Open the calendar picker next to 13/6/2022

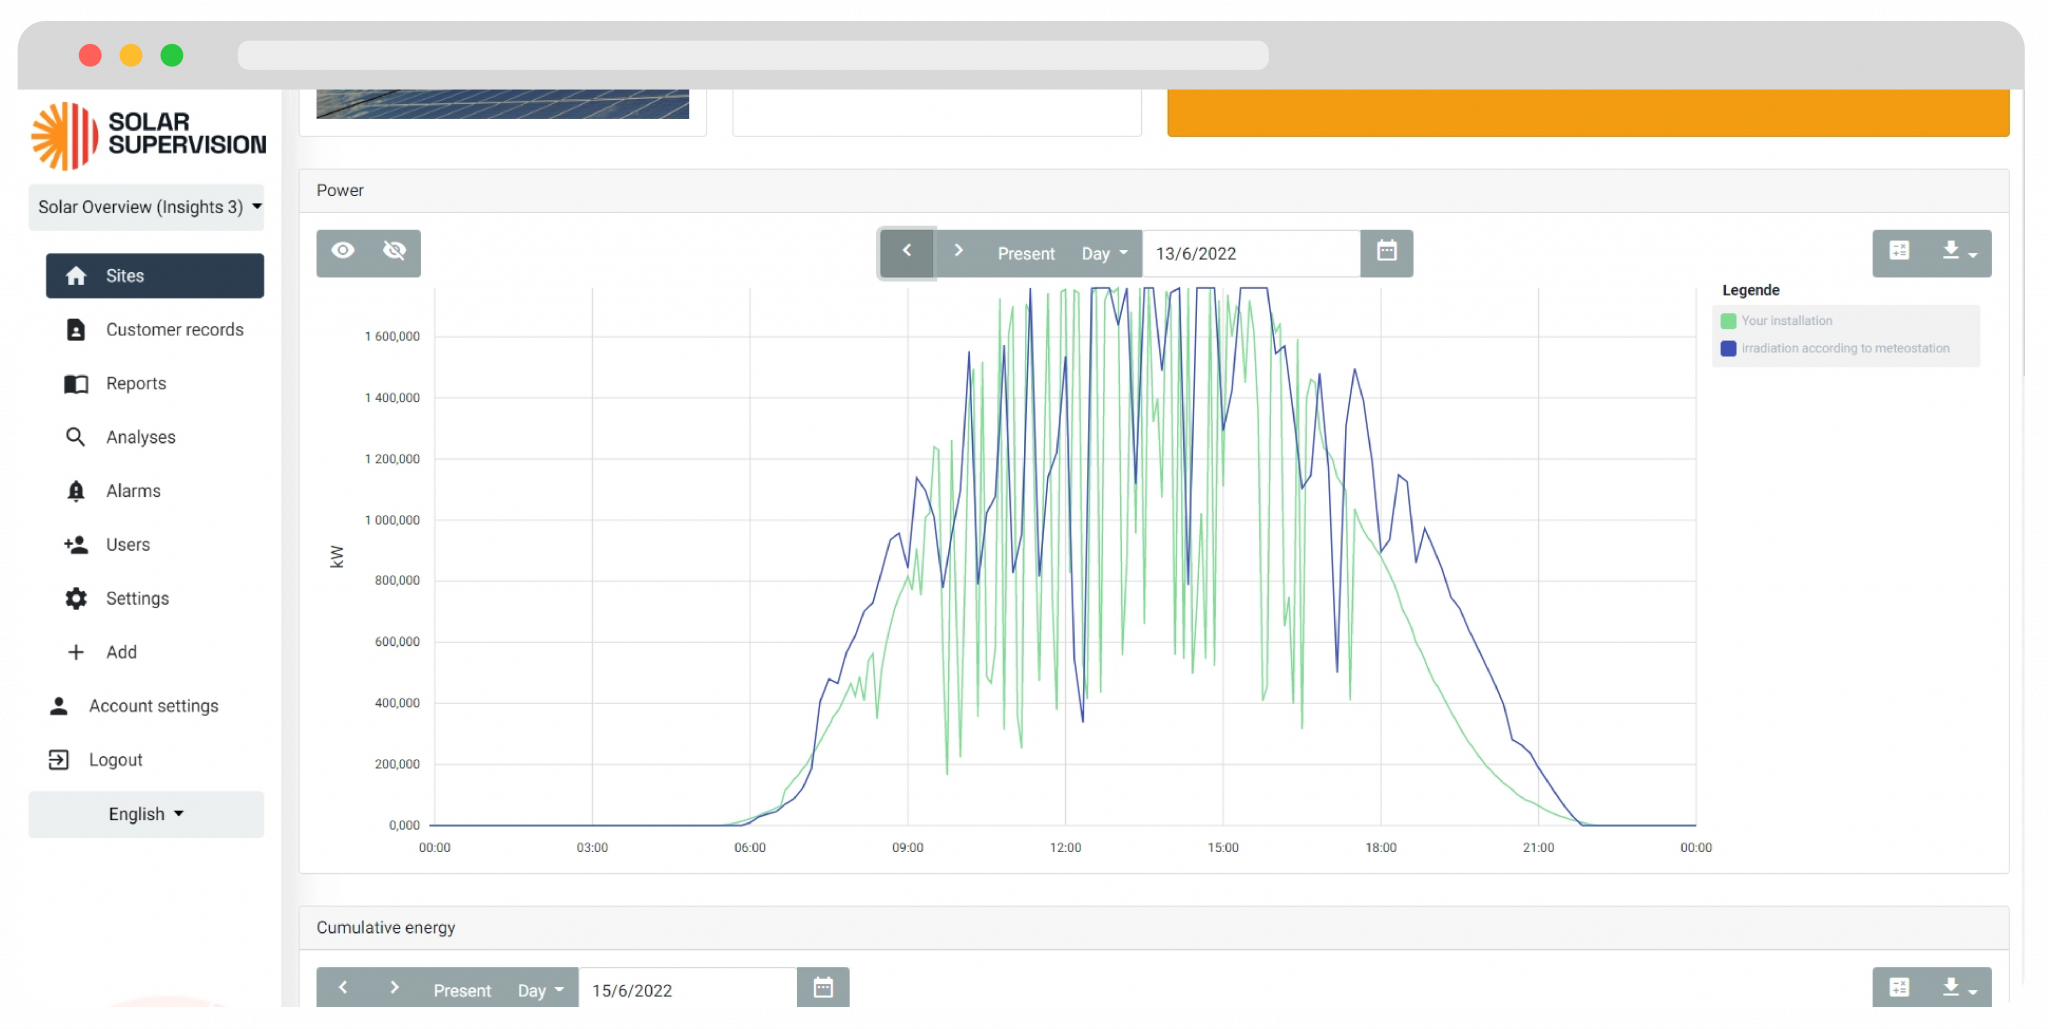pos(1386,253)
